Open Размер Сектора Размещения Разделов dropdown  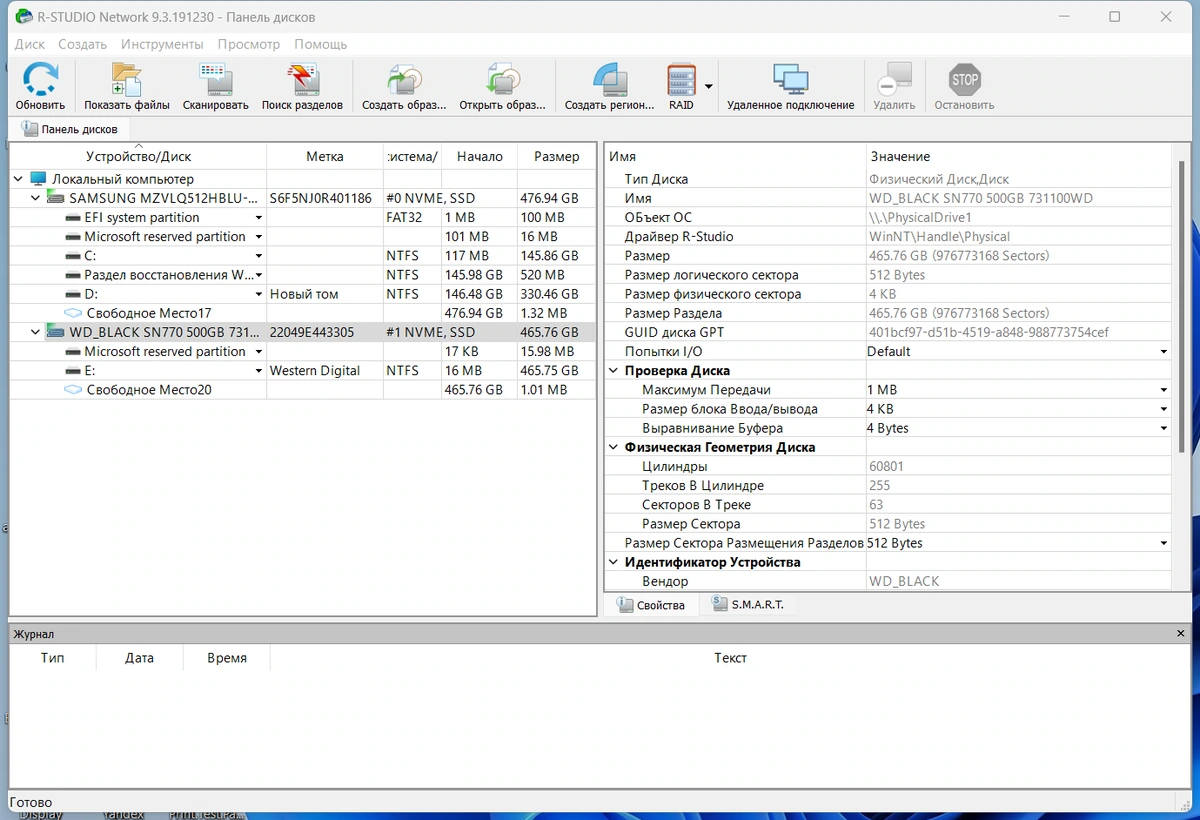[x=1164, y=543]
